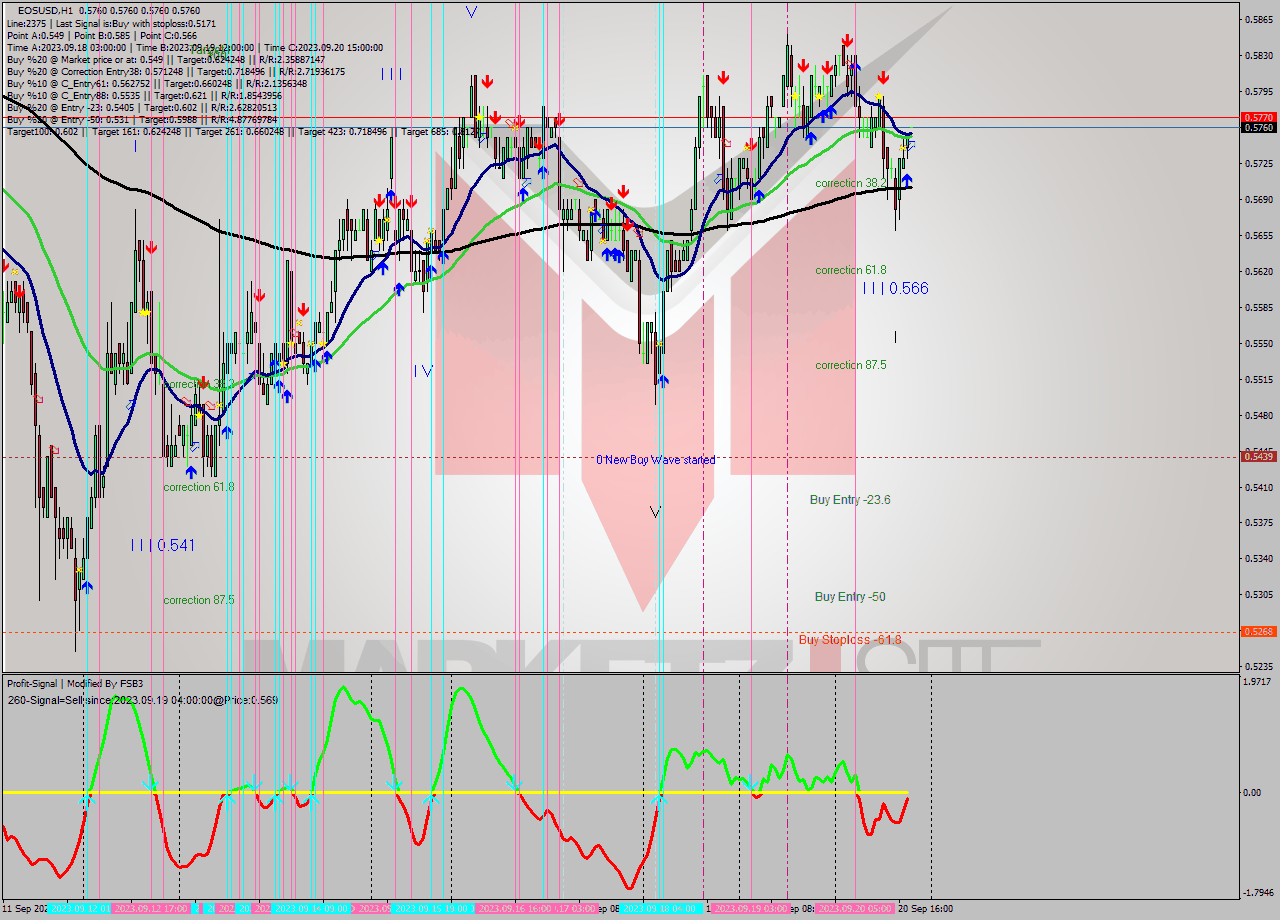
Task: Select right-side 'correction 61.8' label near 0.5620
Action: pyautogui.click(x=851, y=270)
